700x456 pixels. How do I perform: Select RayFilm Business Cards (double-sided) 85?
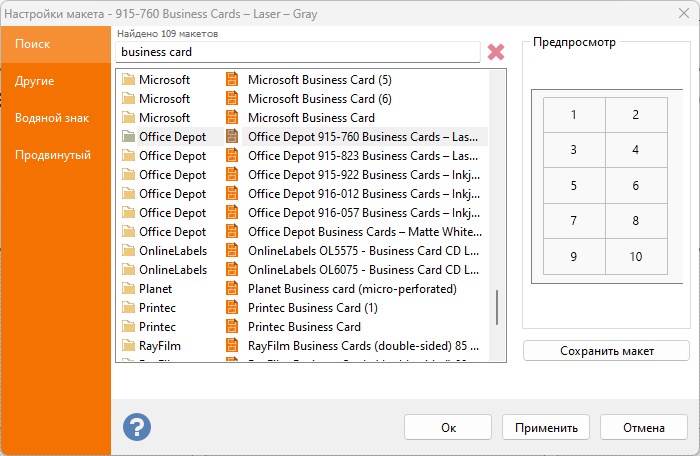pyautogui.click(x=363, y=346)
